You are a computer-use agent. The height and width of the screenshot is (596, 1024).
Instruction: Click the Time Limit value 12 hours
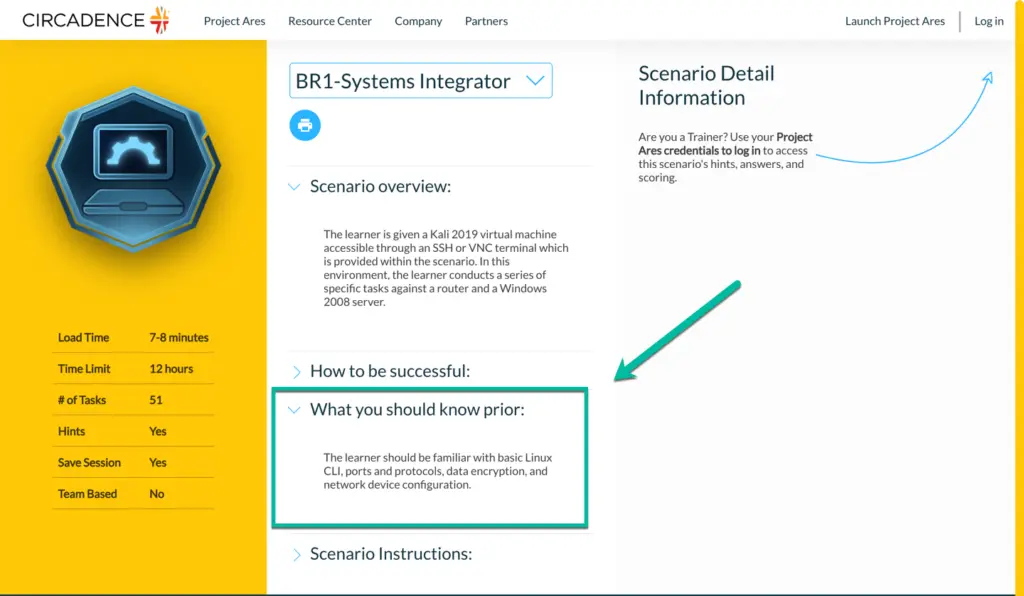pos(171,369)
